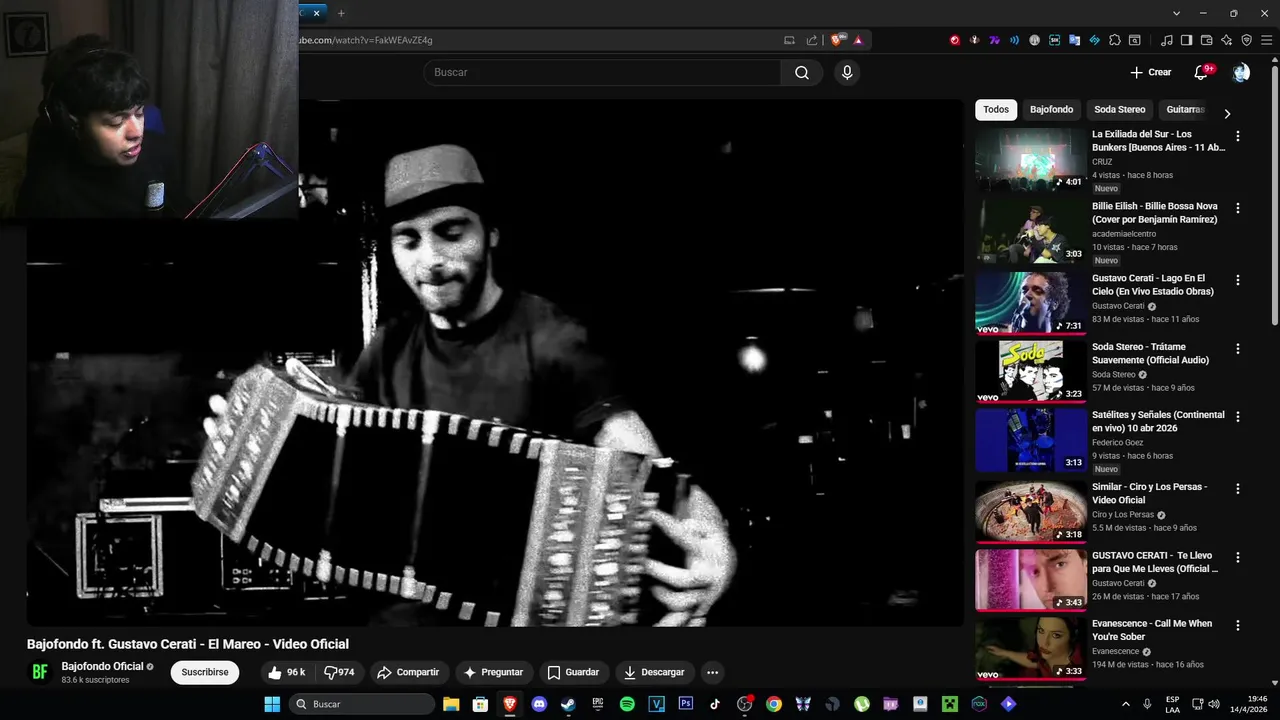
Task: Click the taskbar Buscar search box
Action: (x=362, y=704)
